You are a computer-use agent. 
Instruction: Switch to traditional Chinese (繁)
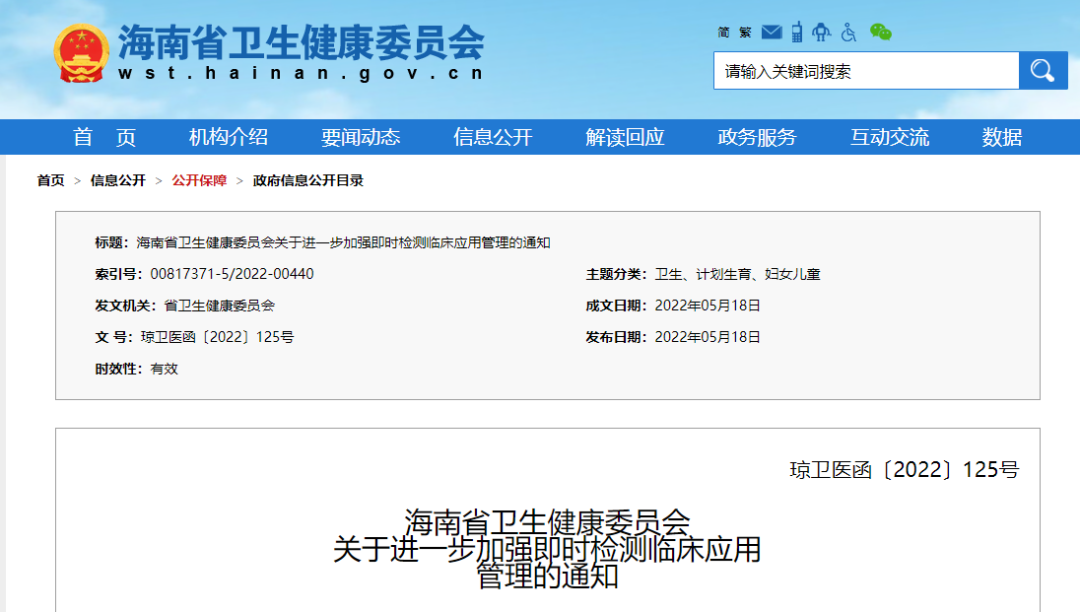(745, 33)
